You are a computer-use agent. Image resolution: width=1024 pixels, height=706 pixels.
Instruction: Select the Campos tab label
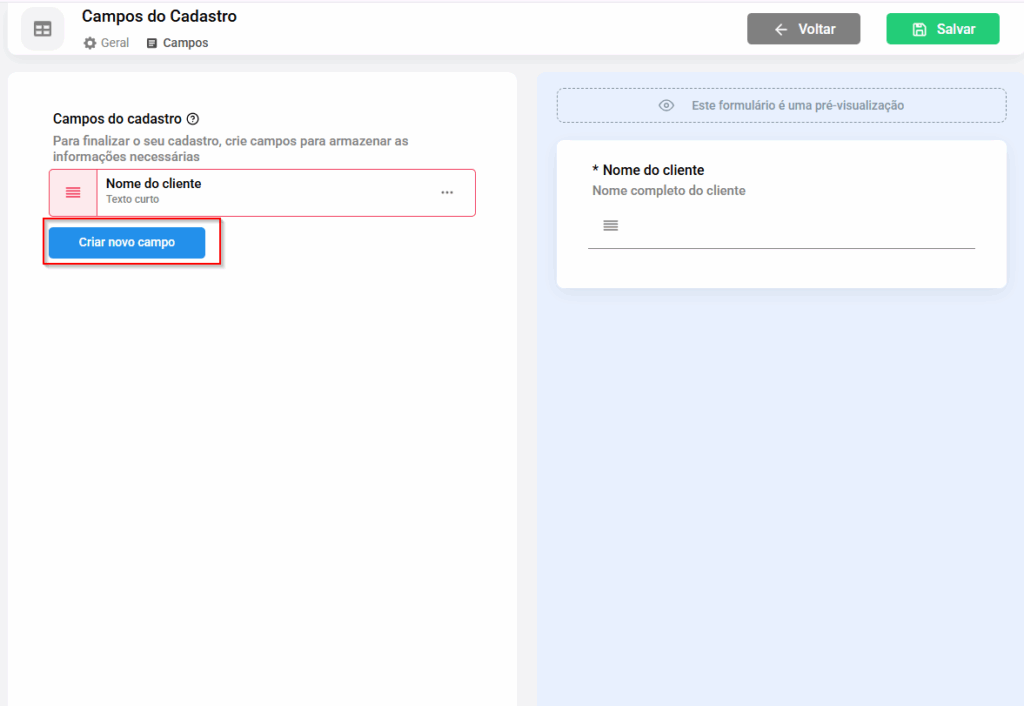pos(185,44)
